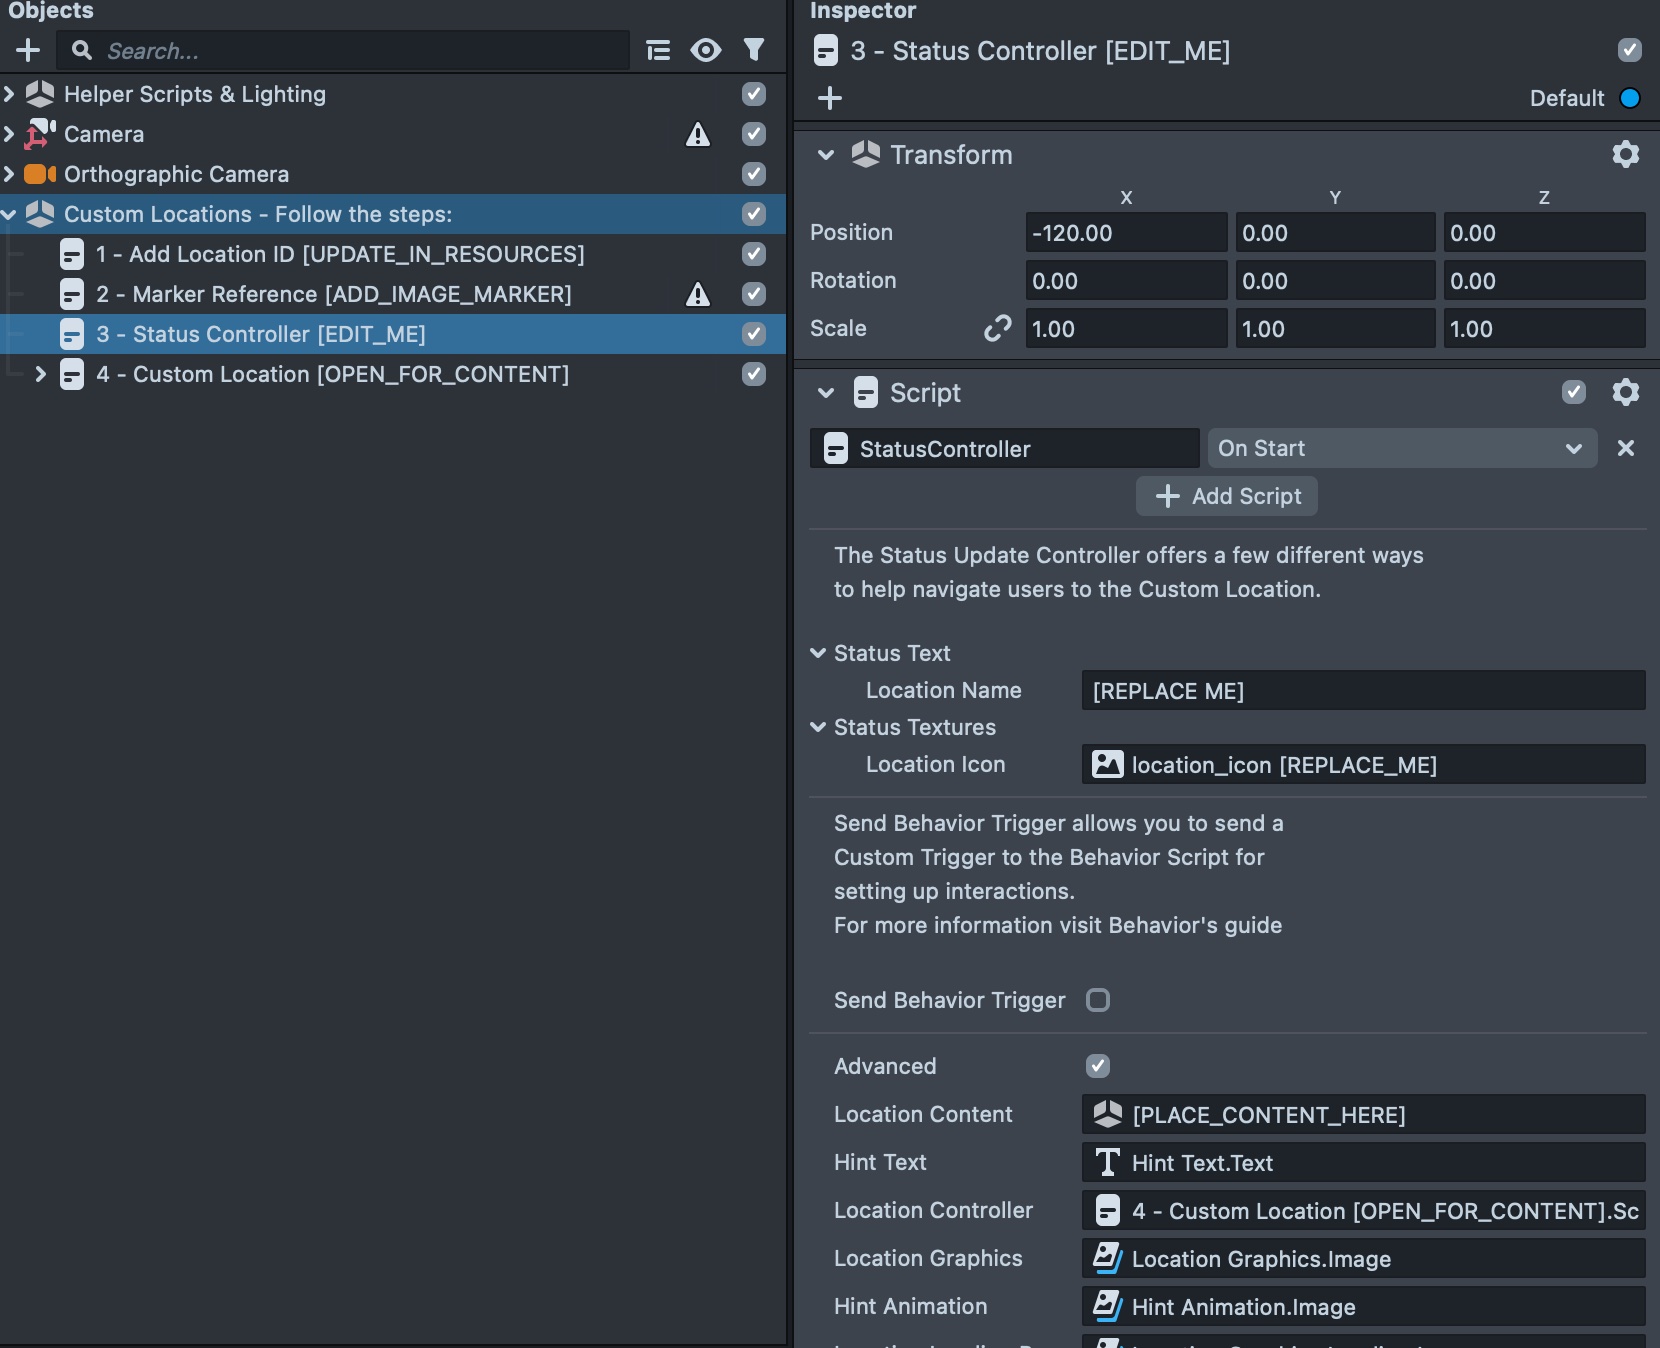Open the Script section settings gear

(1627, 392)
